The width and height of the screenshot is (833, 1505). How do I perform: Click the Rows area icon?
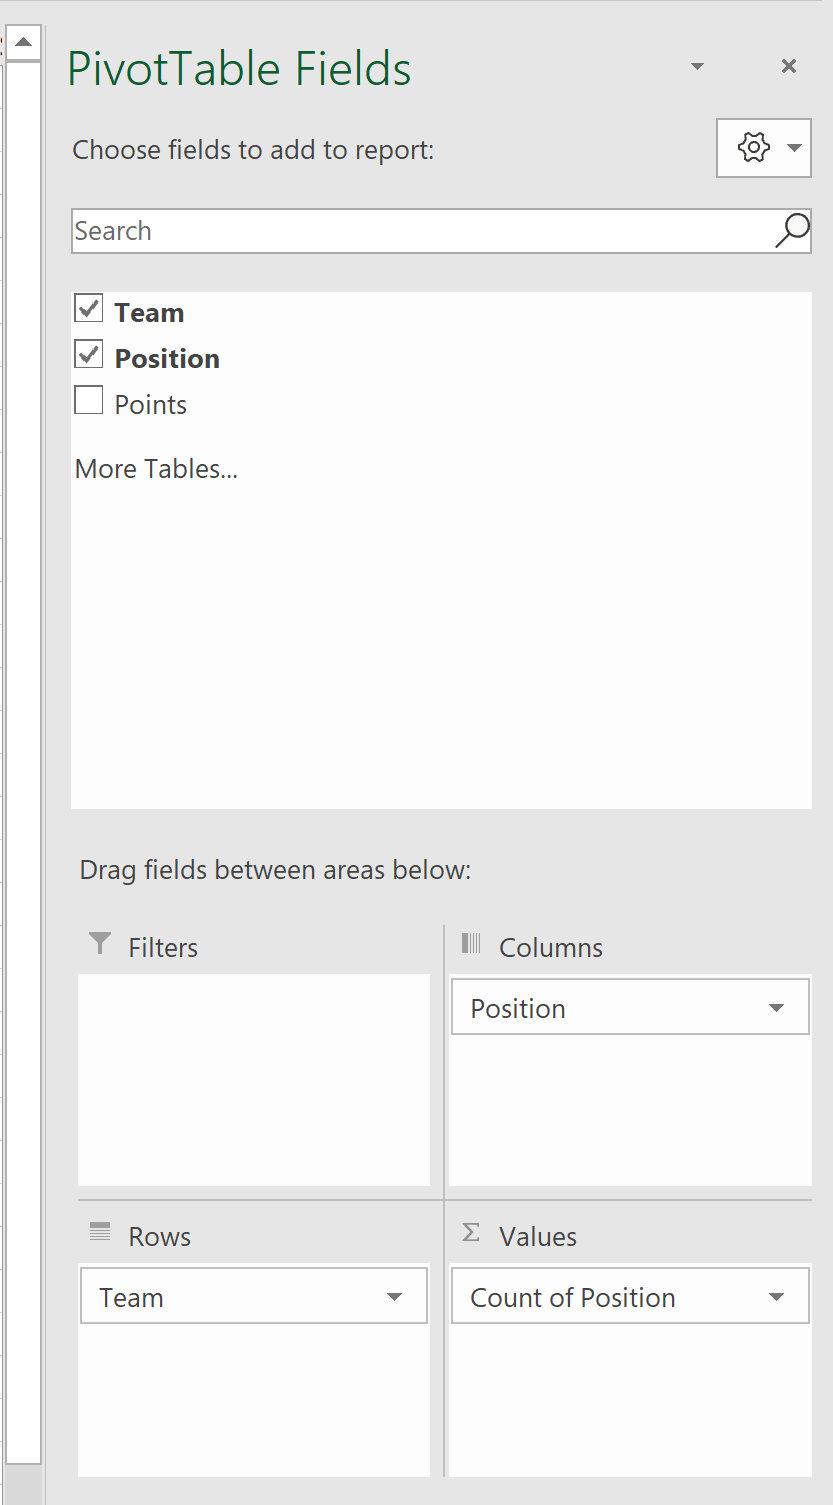(100, 1232)
